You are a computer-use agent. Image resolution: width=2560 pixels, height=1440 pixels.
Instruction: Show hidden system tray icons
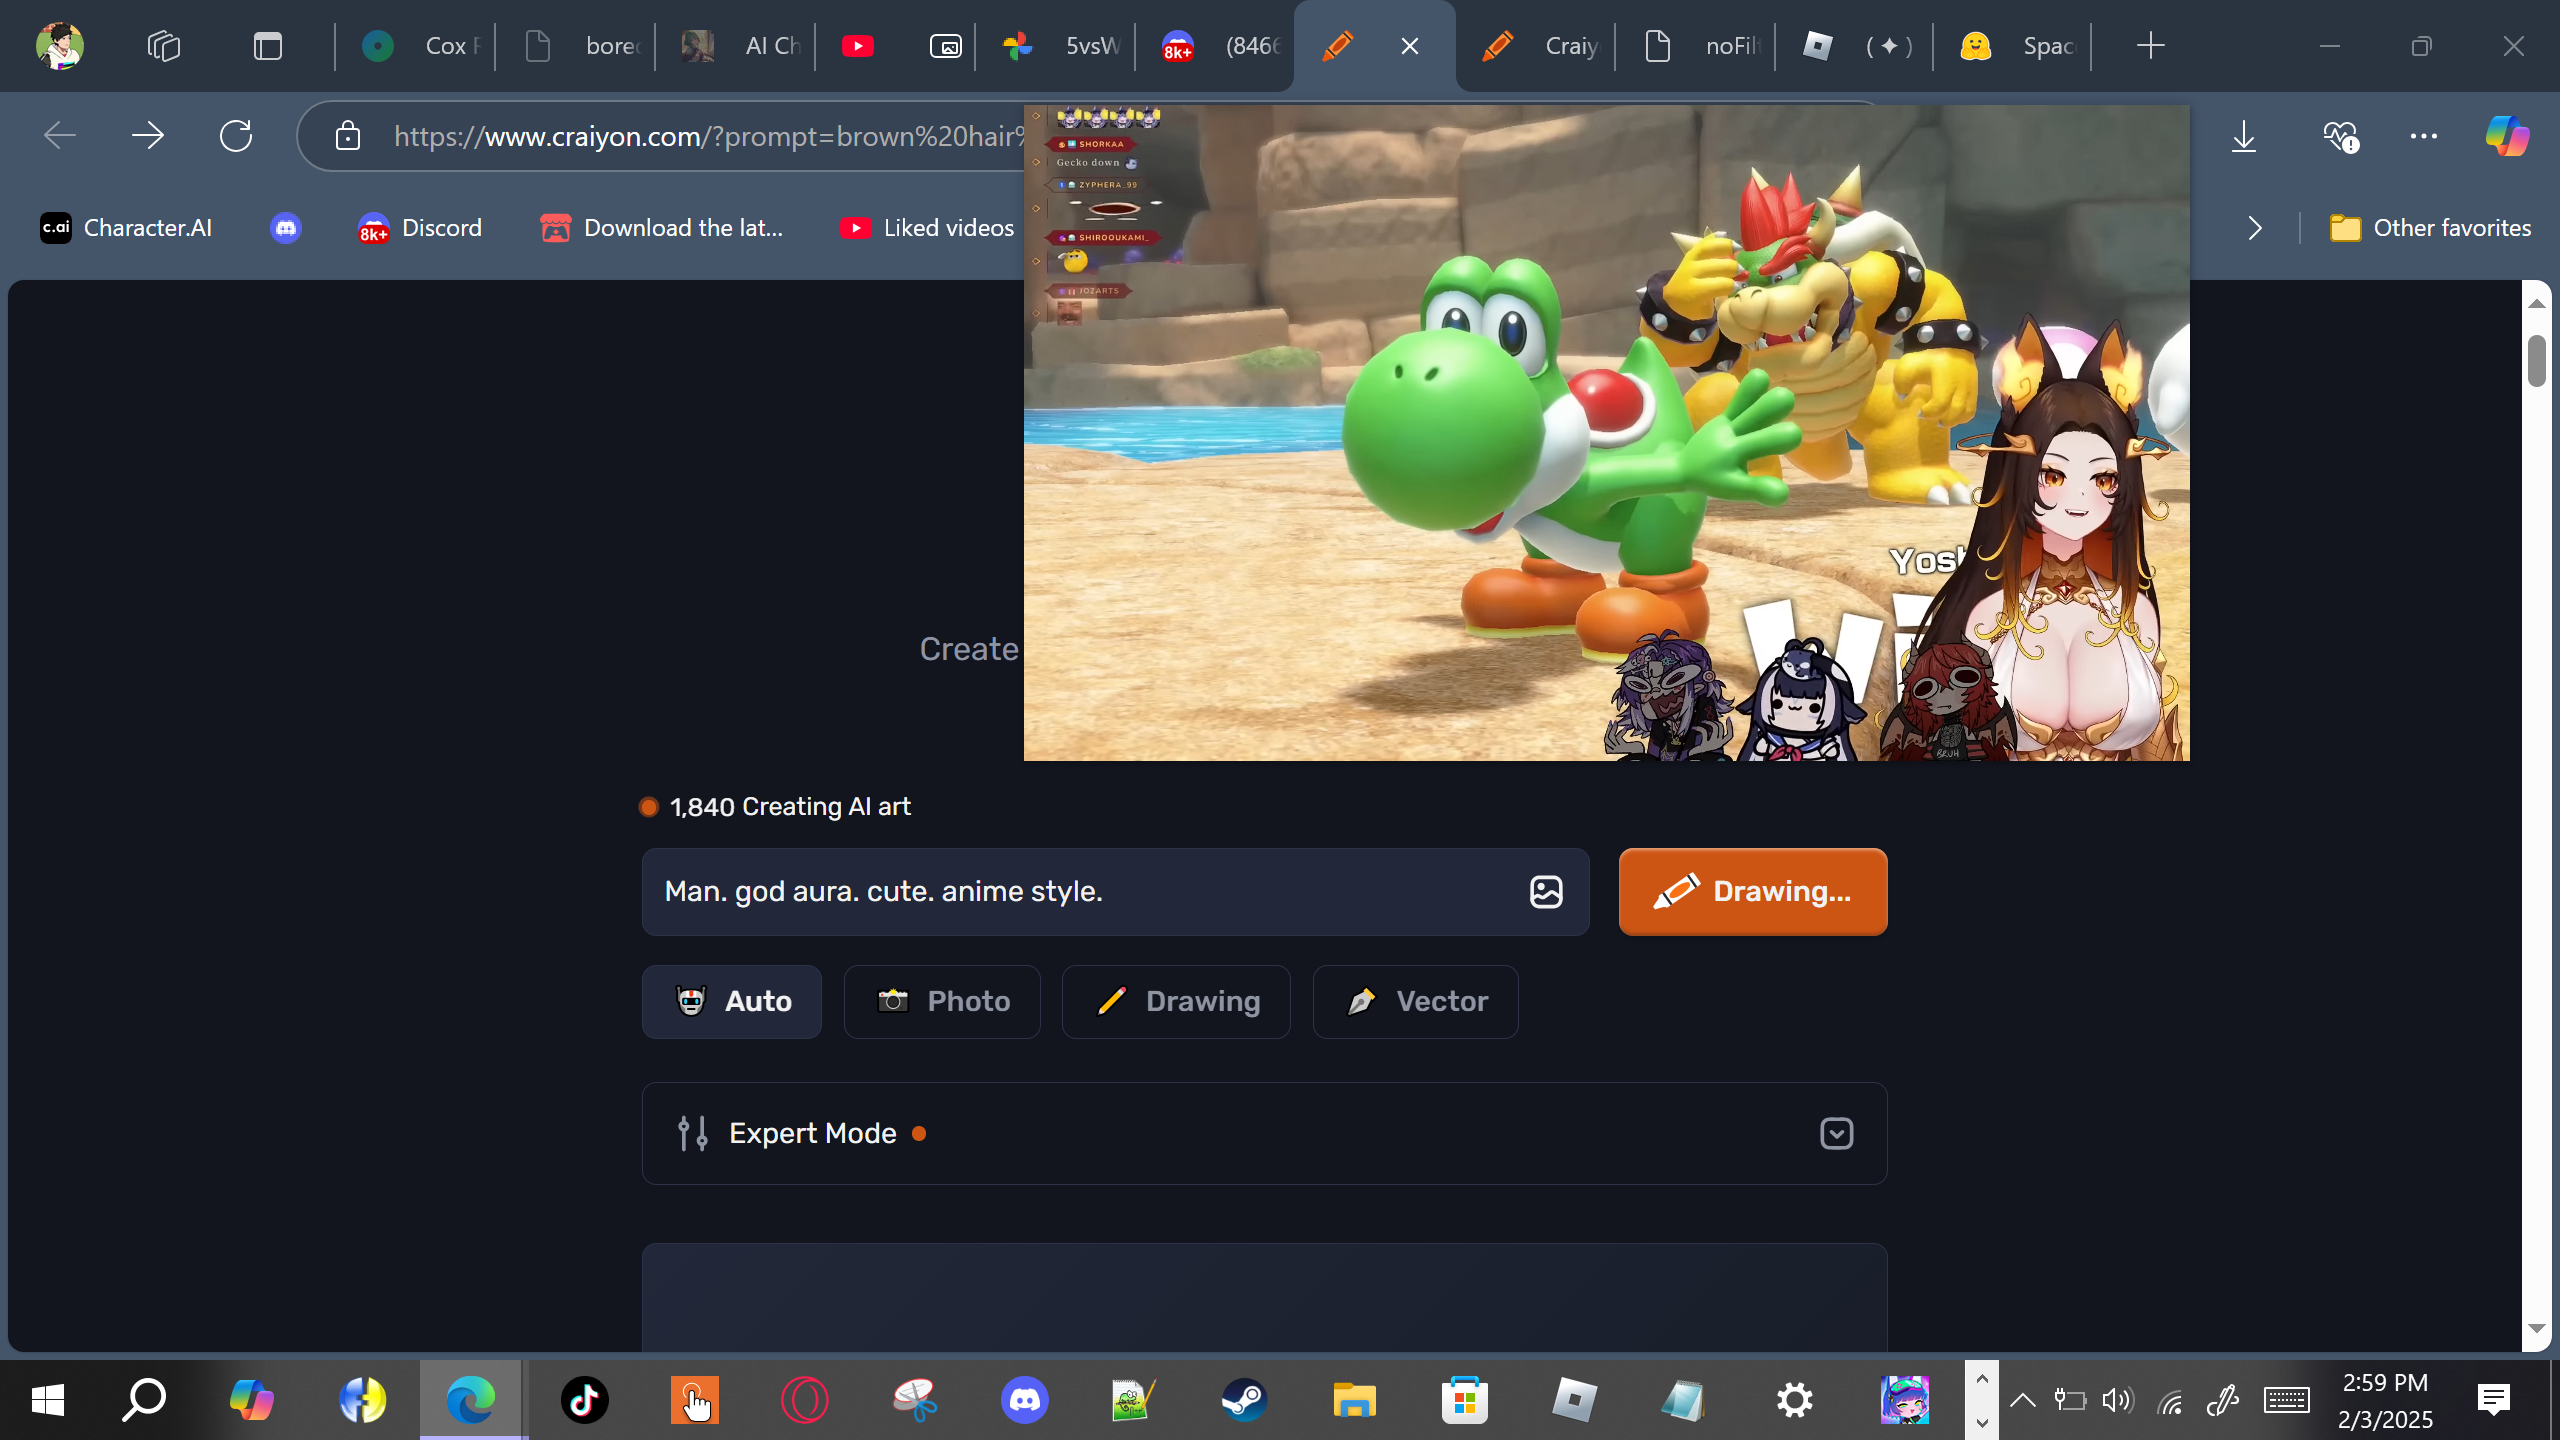pyautogui.click(x=2022, y=1400)
